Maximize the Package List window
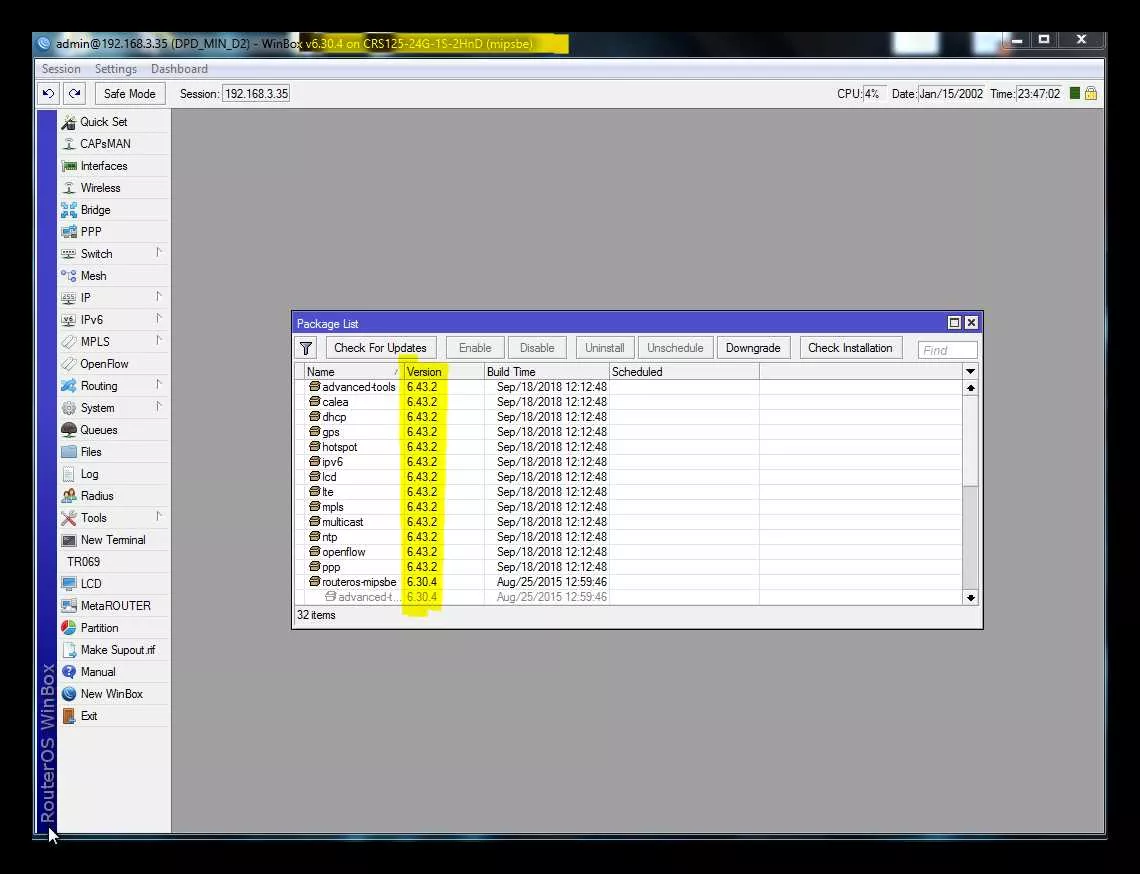1140x874 pixels. [955, 323]
